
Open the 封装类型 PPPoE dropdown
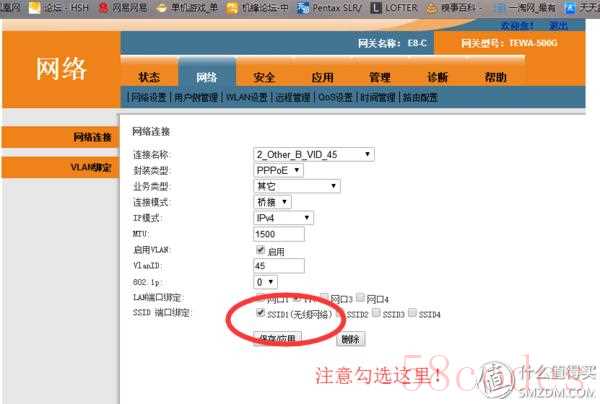(278, 170)
